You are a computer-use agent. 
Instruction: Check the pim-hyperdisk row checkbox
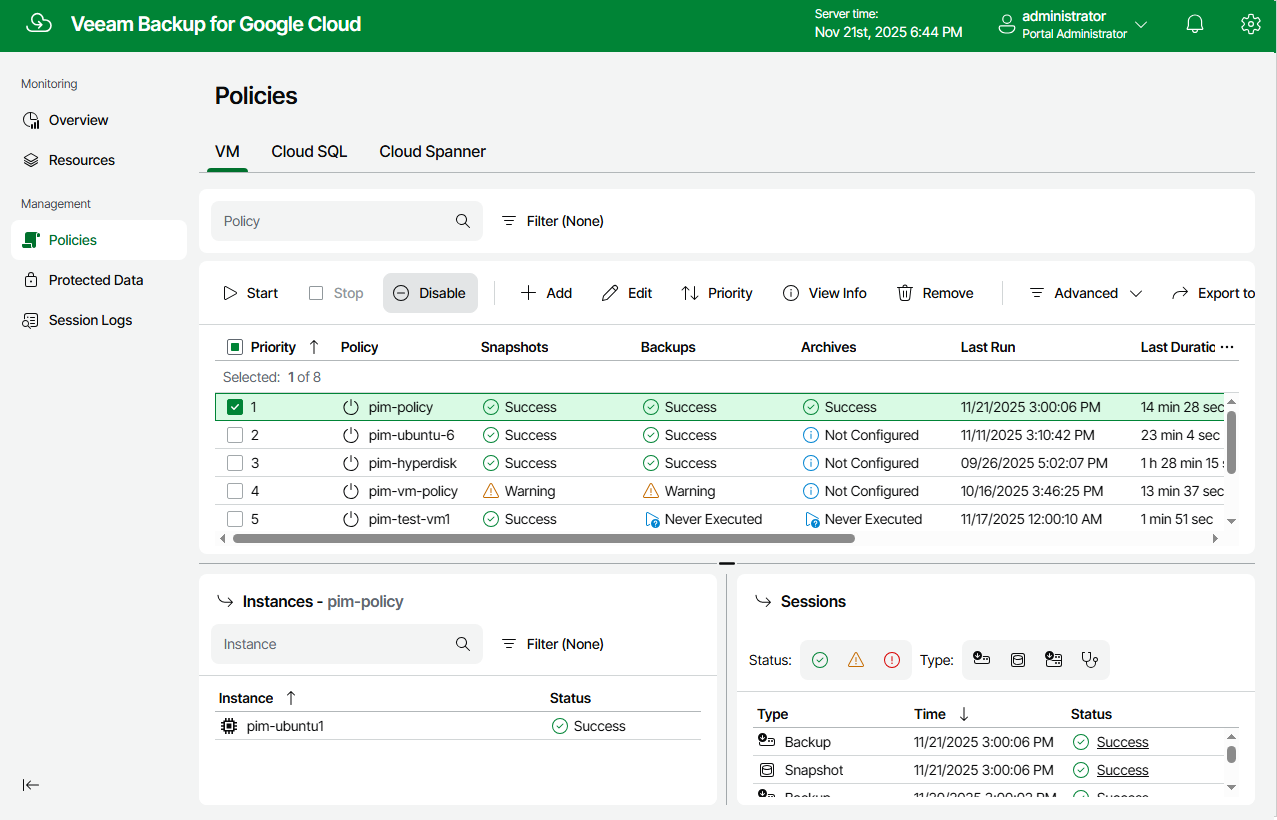pyautogui.click(x=235, y=463)
